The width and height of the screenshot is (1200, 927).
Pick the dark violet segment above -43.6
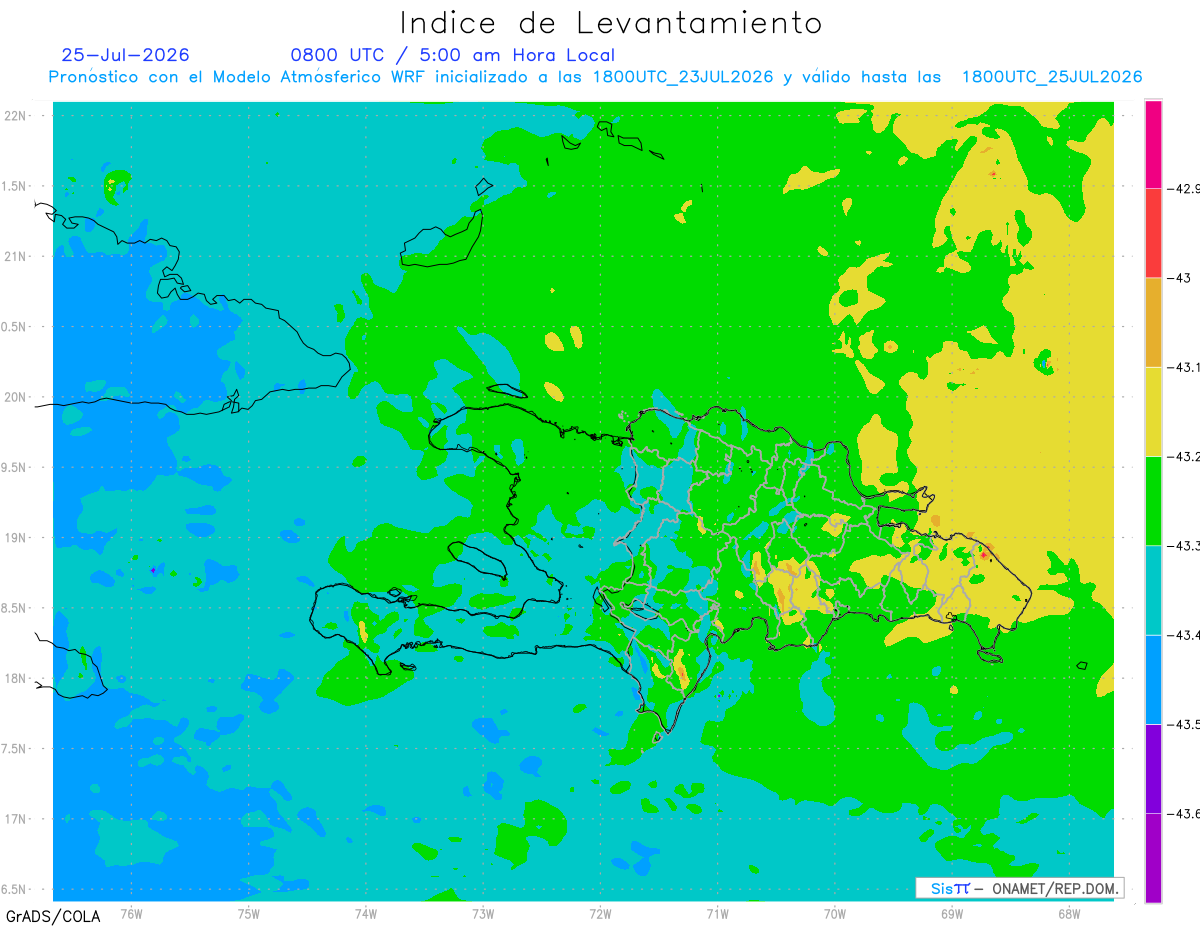coord(1153,768)
